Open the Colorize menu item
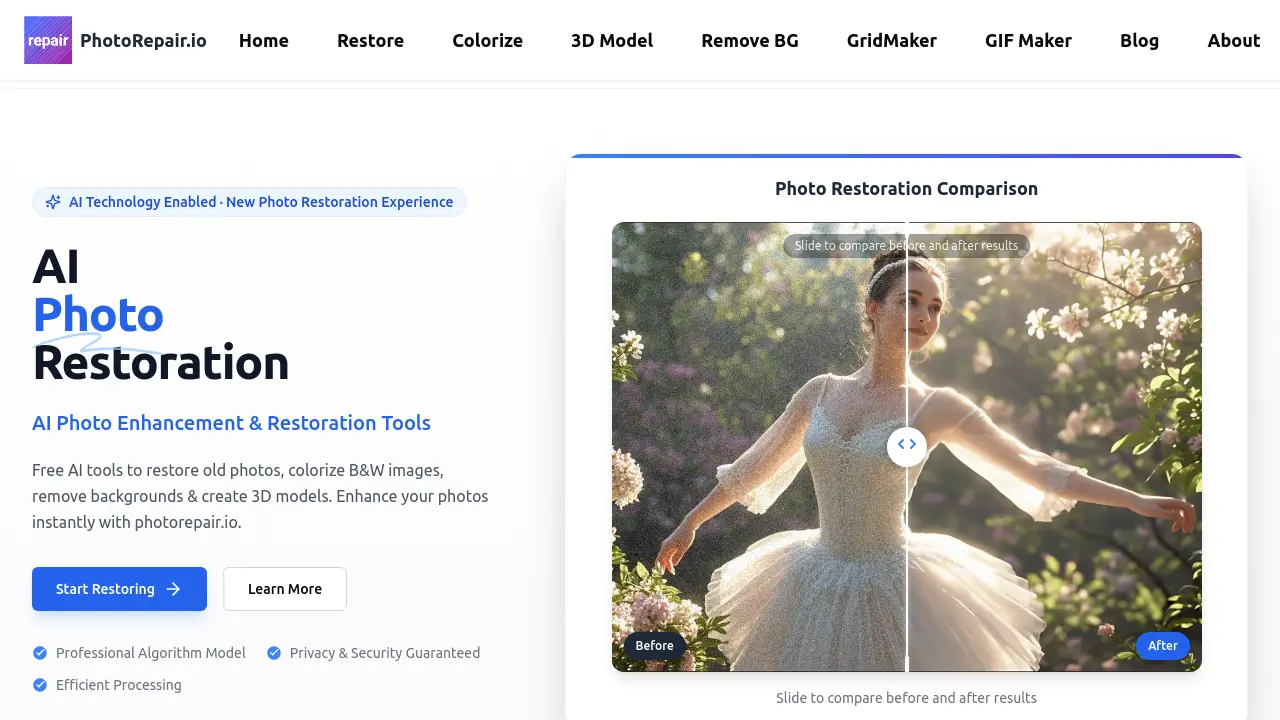 point(487,40)
